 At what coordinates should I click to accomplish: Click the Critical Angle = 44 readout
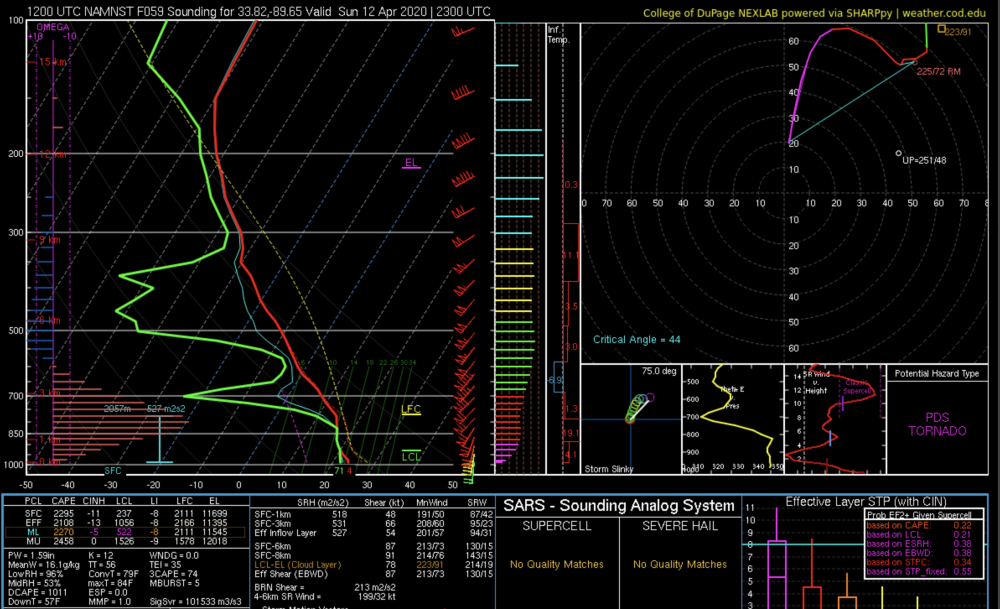coord(636,340)
